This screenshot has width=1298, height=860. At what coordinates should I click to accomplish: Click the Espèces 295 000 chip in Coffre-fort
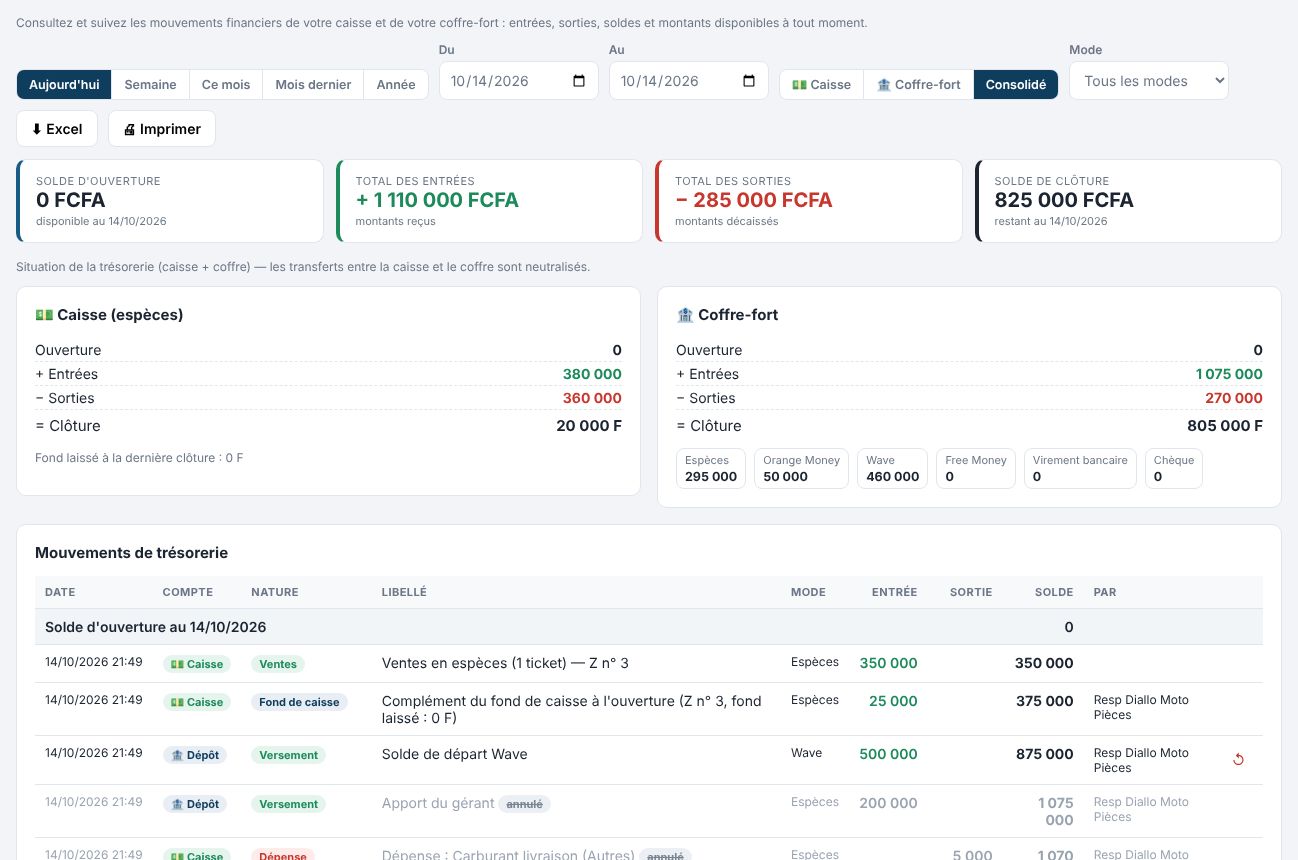711,468
